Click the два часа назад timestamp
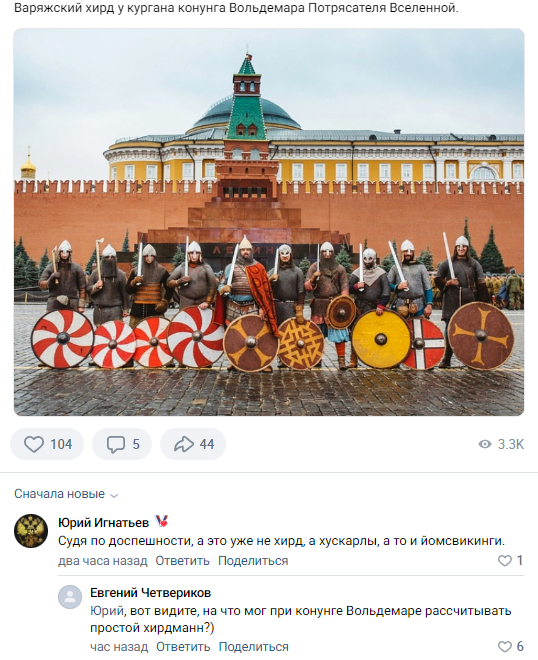 (x=103, y=561)
